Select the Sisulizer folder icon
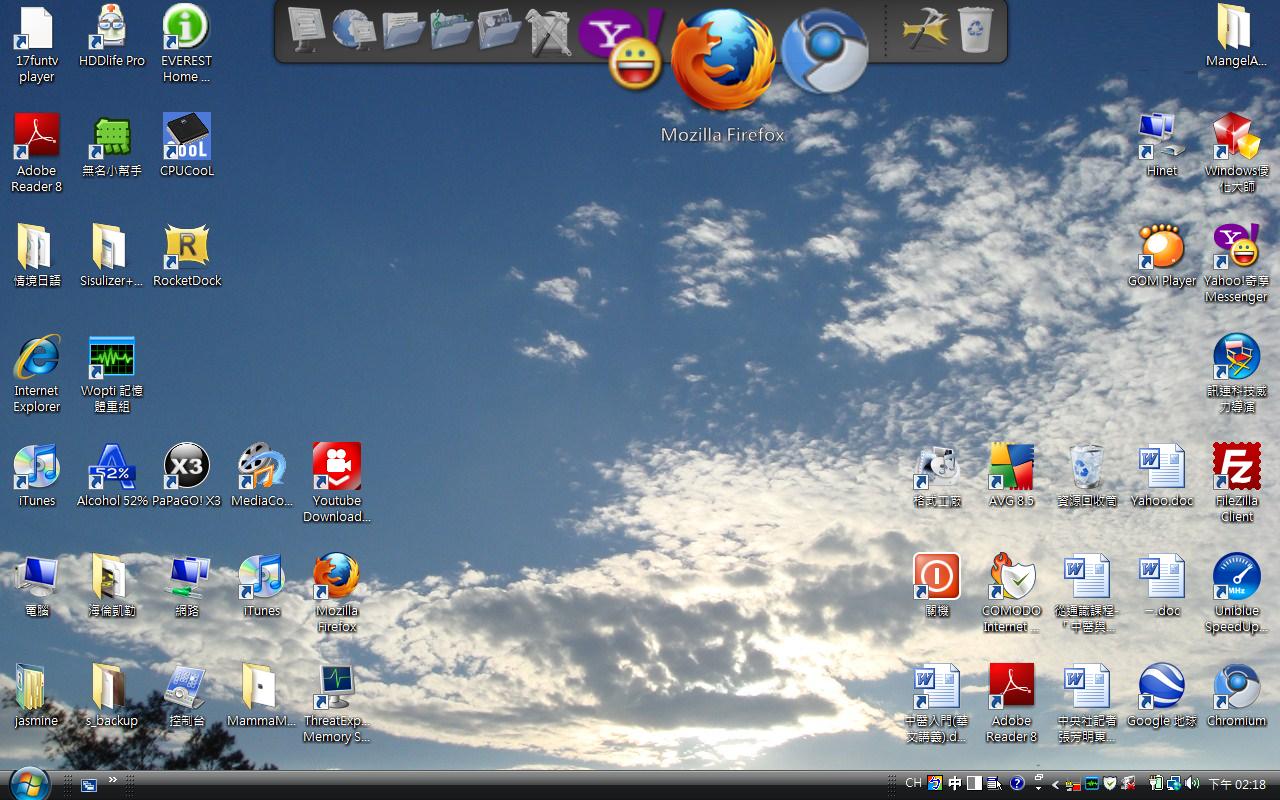1280x800 pixels. click(x=112, y=256)
